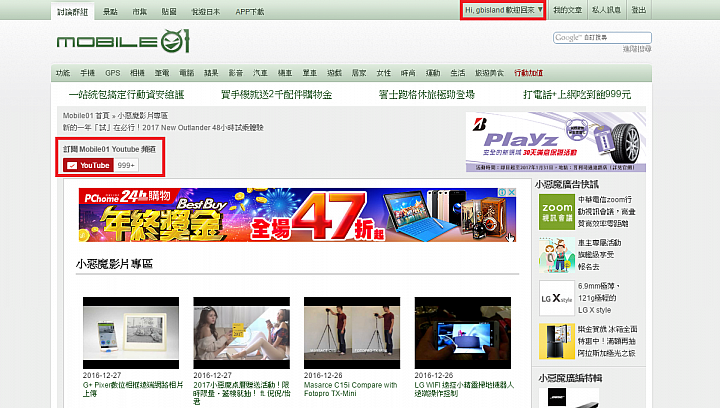720x408 pixels.
Task: Open the 汽車 category menu
Action: [x=260, y=73]
